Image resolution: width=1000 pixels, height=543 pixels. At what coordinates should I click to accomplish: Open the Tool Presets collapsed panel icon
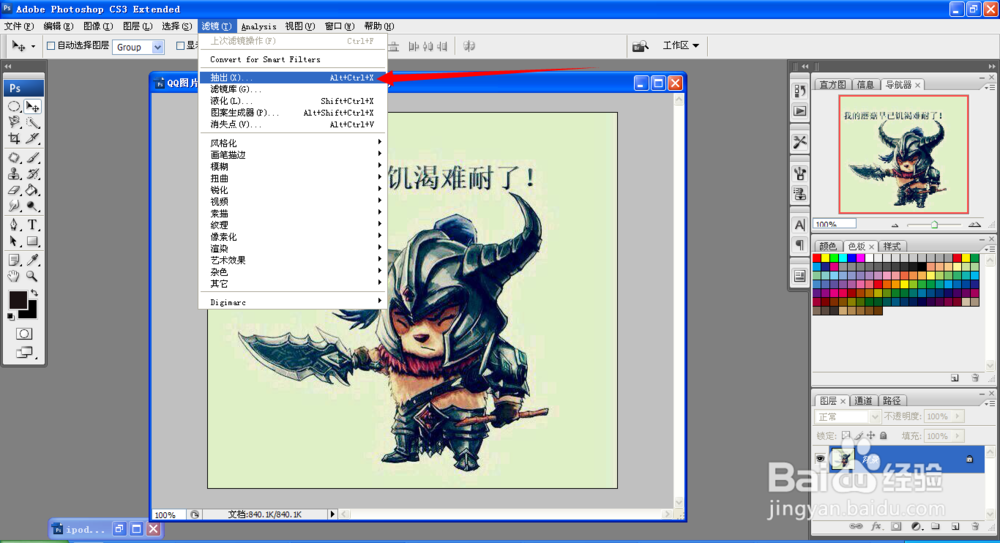coord(800,142)
